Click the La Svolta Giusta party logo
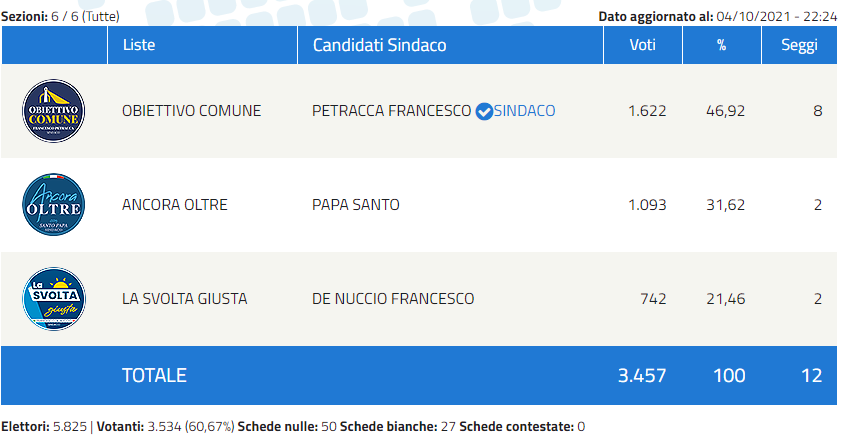841x446 pixels. click(x=54, y=298)
